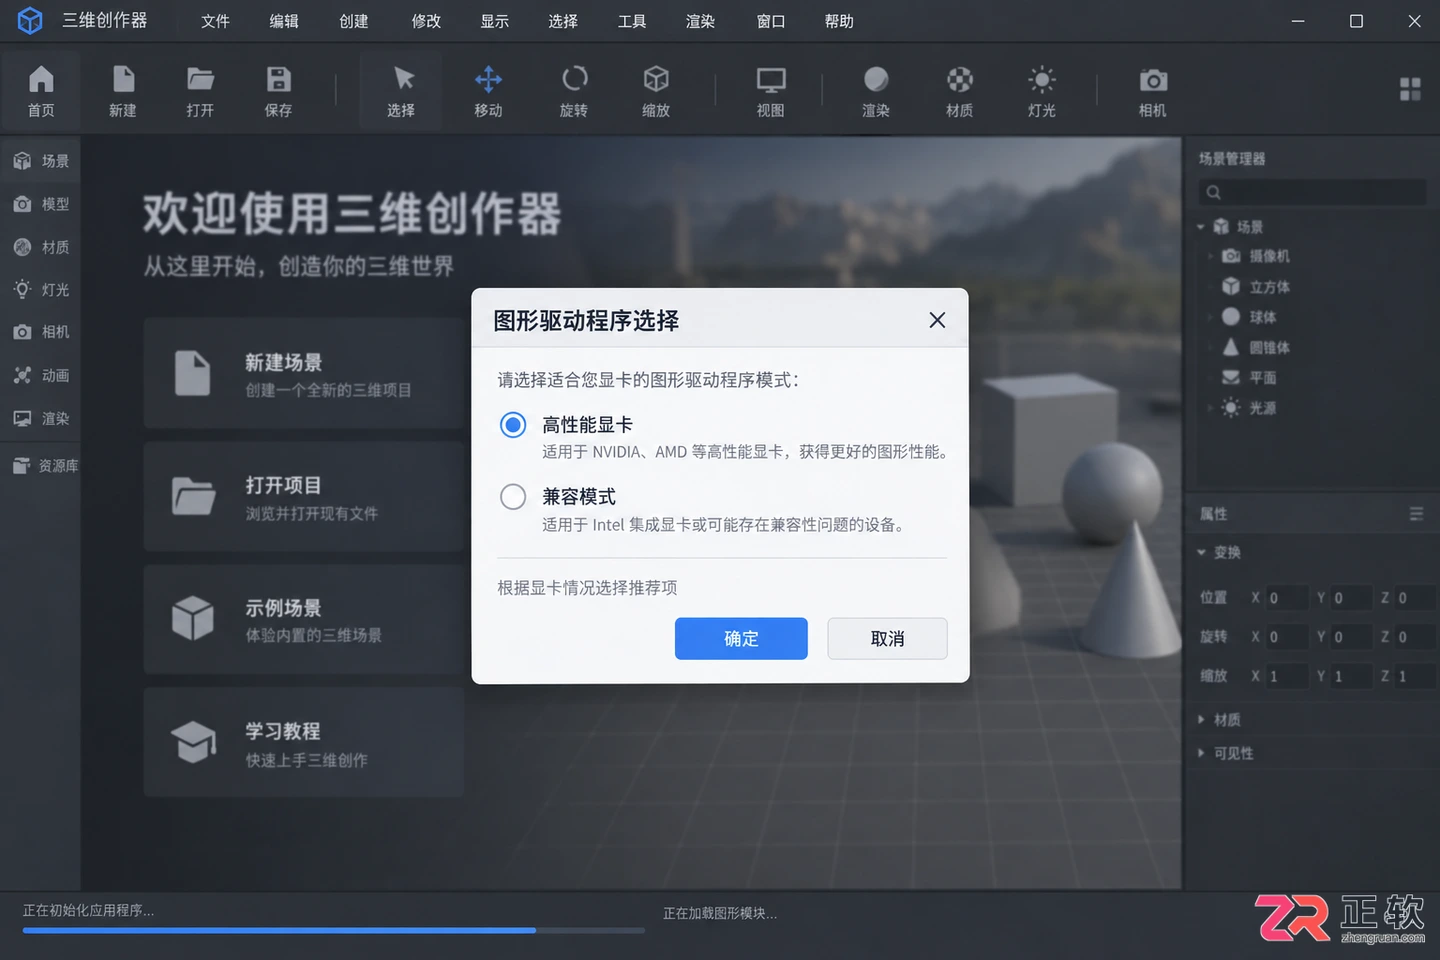Select the 兼容模式 radio option
The width and height of the screenshot is (1440, 960).
click(513, 497)
